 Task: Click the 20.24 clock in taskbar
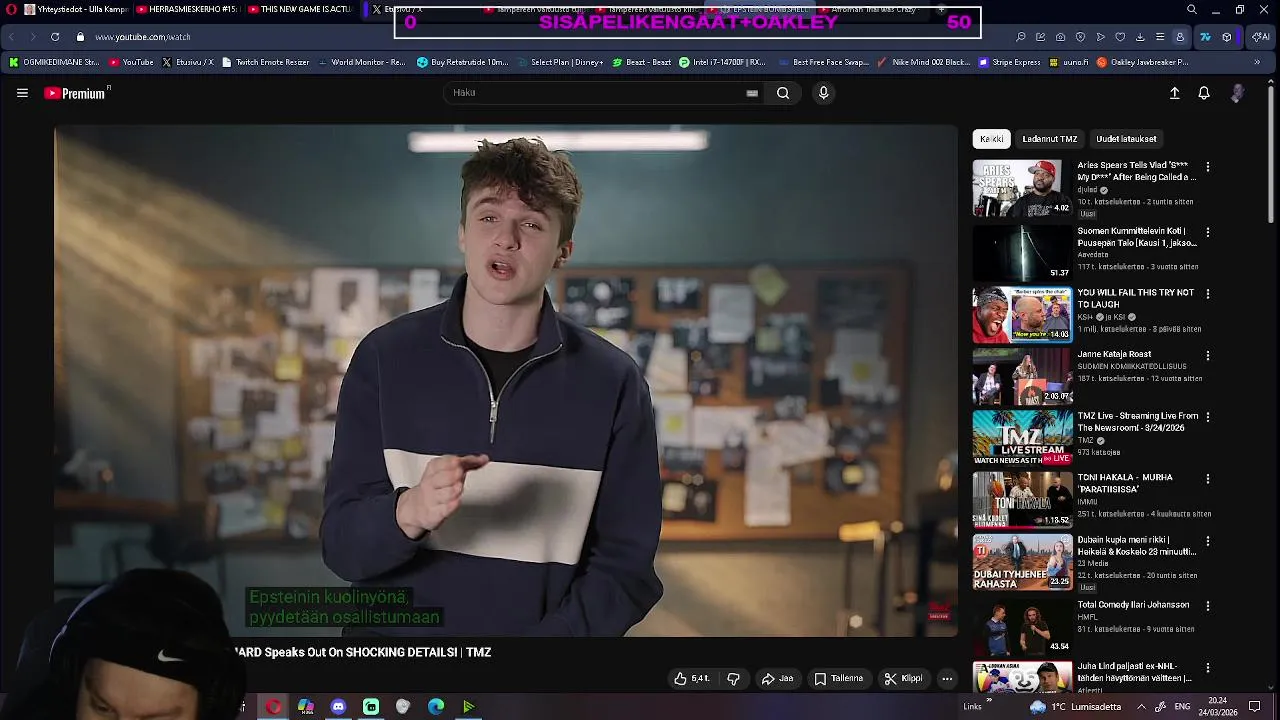coord(1218,701)
